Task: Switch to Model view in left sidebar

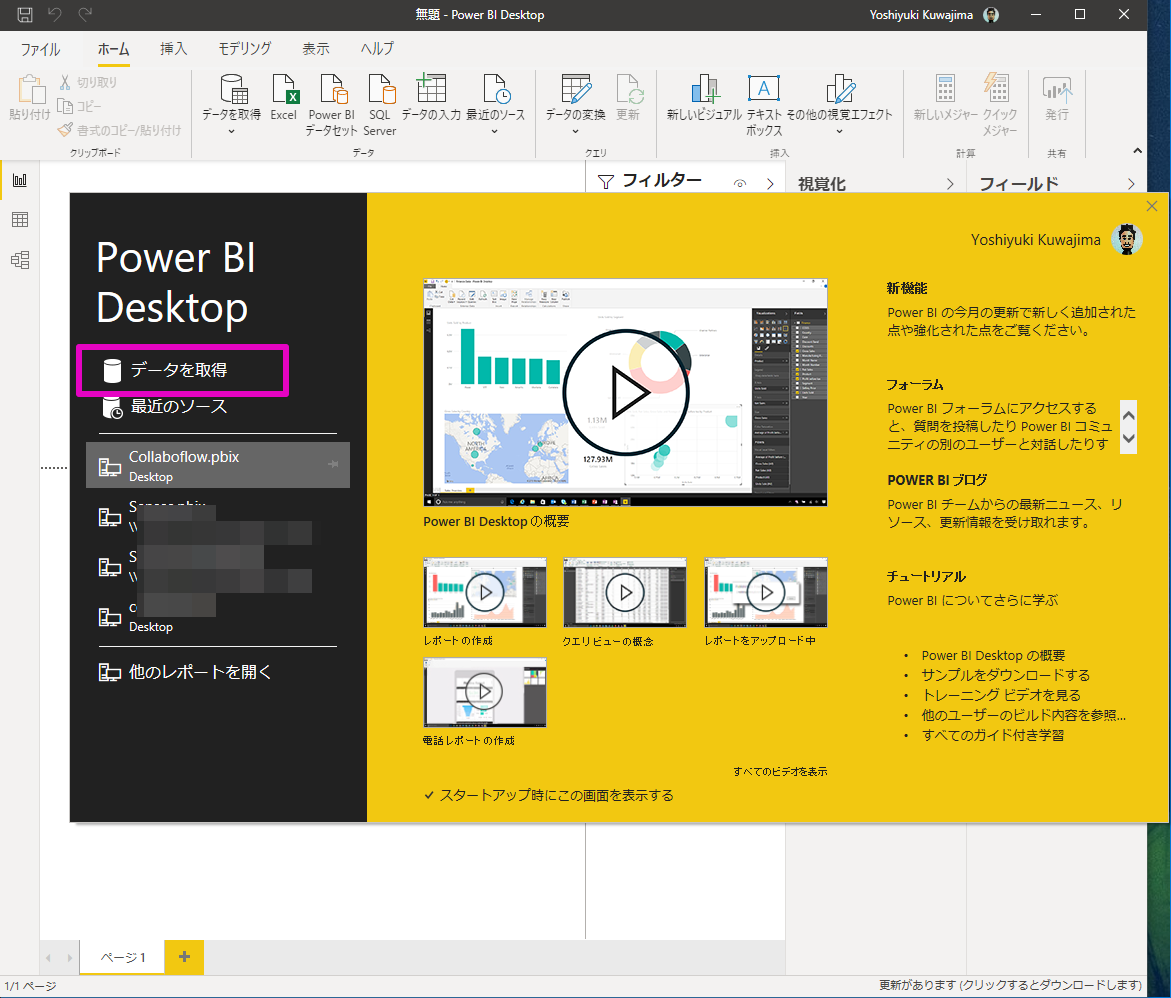Action: tap(20, 260)
